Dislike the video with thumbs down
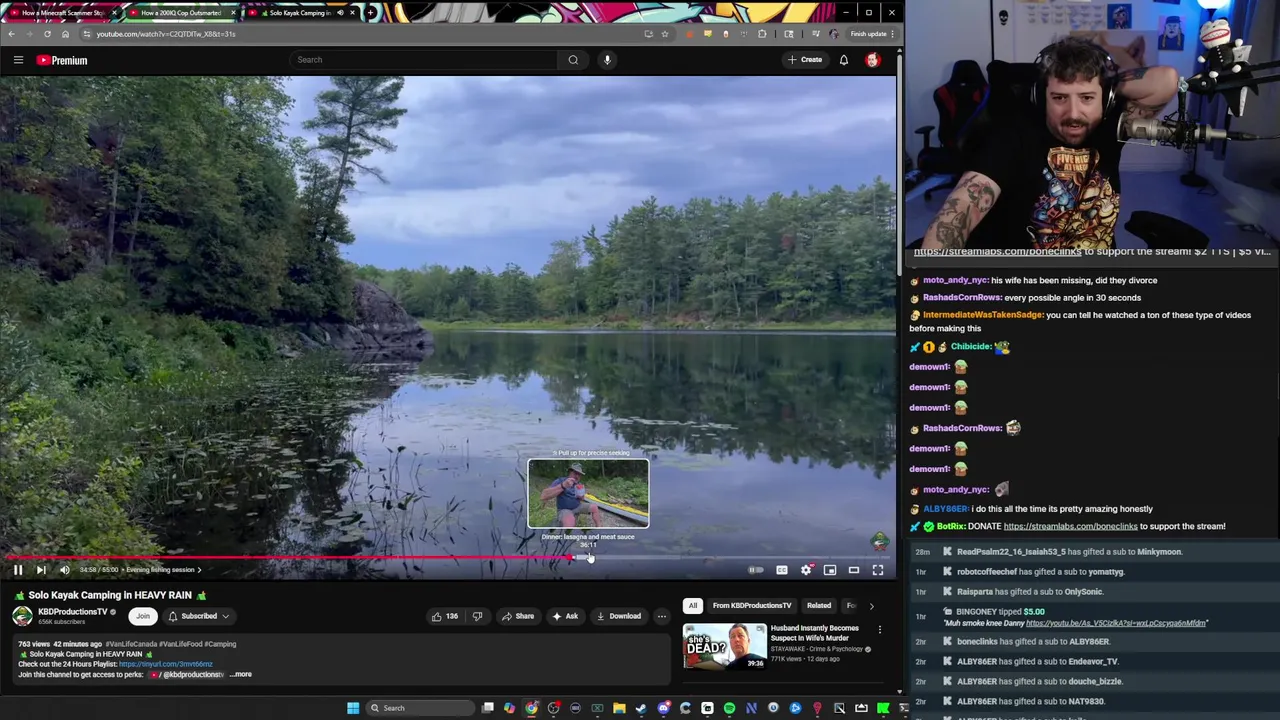This screenshot has height=720, width=1280. [x=477, y=616]
